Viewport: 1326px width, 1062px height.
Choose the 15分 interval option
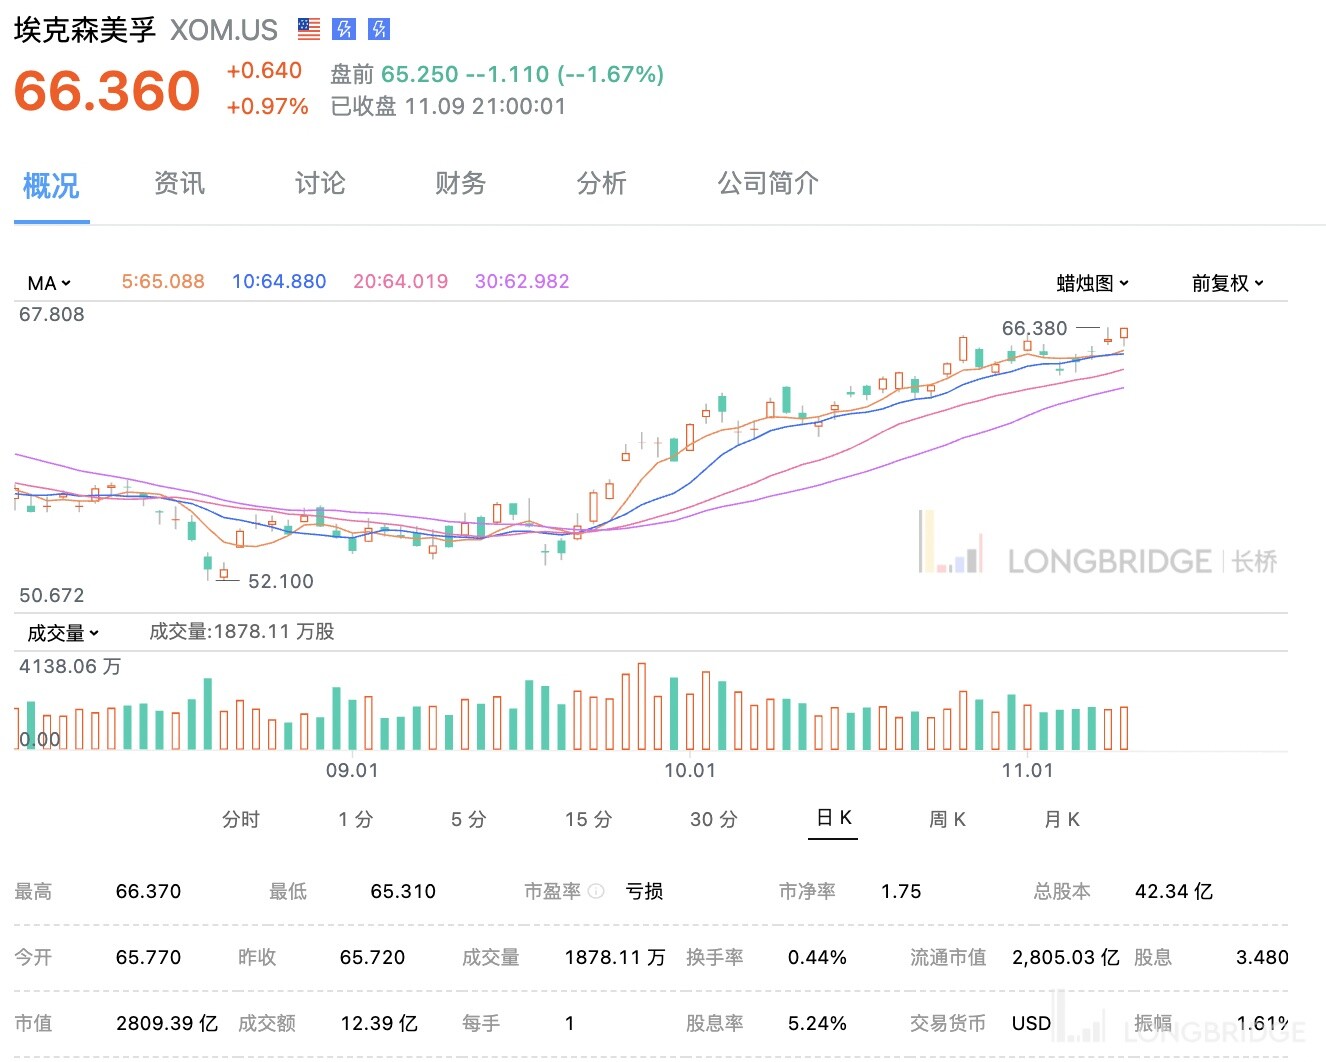[588, 819]
